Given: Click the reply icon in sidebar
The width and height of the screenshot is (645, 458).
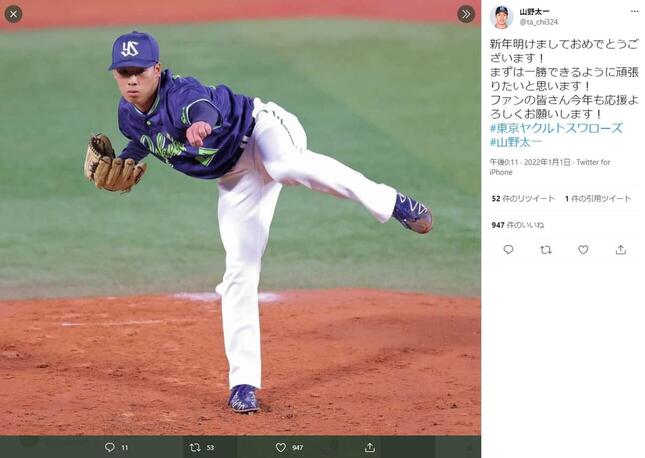Looking at the screenshot, I should coord(508,249).
